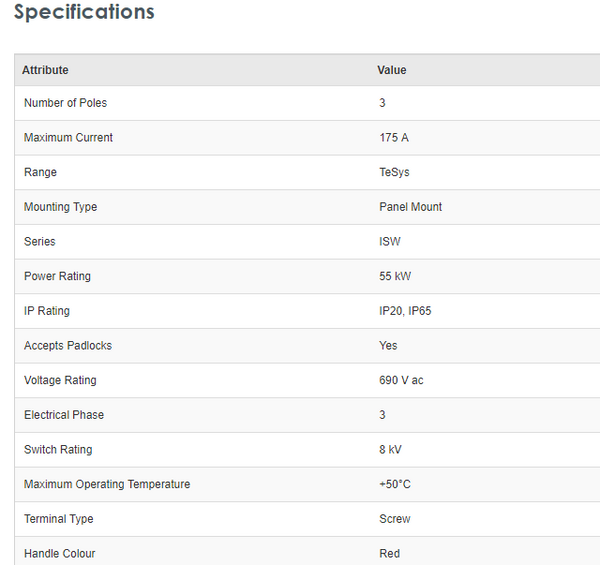Click the 8 kV switch rating value
600x565 pixels.
(x=390, y=450)
